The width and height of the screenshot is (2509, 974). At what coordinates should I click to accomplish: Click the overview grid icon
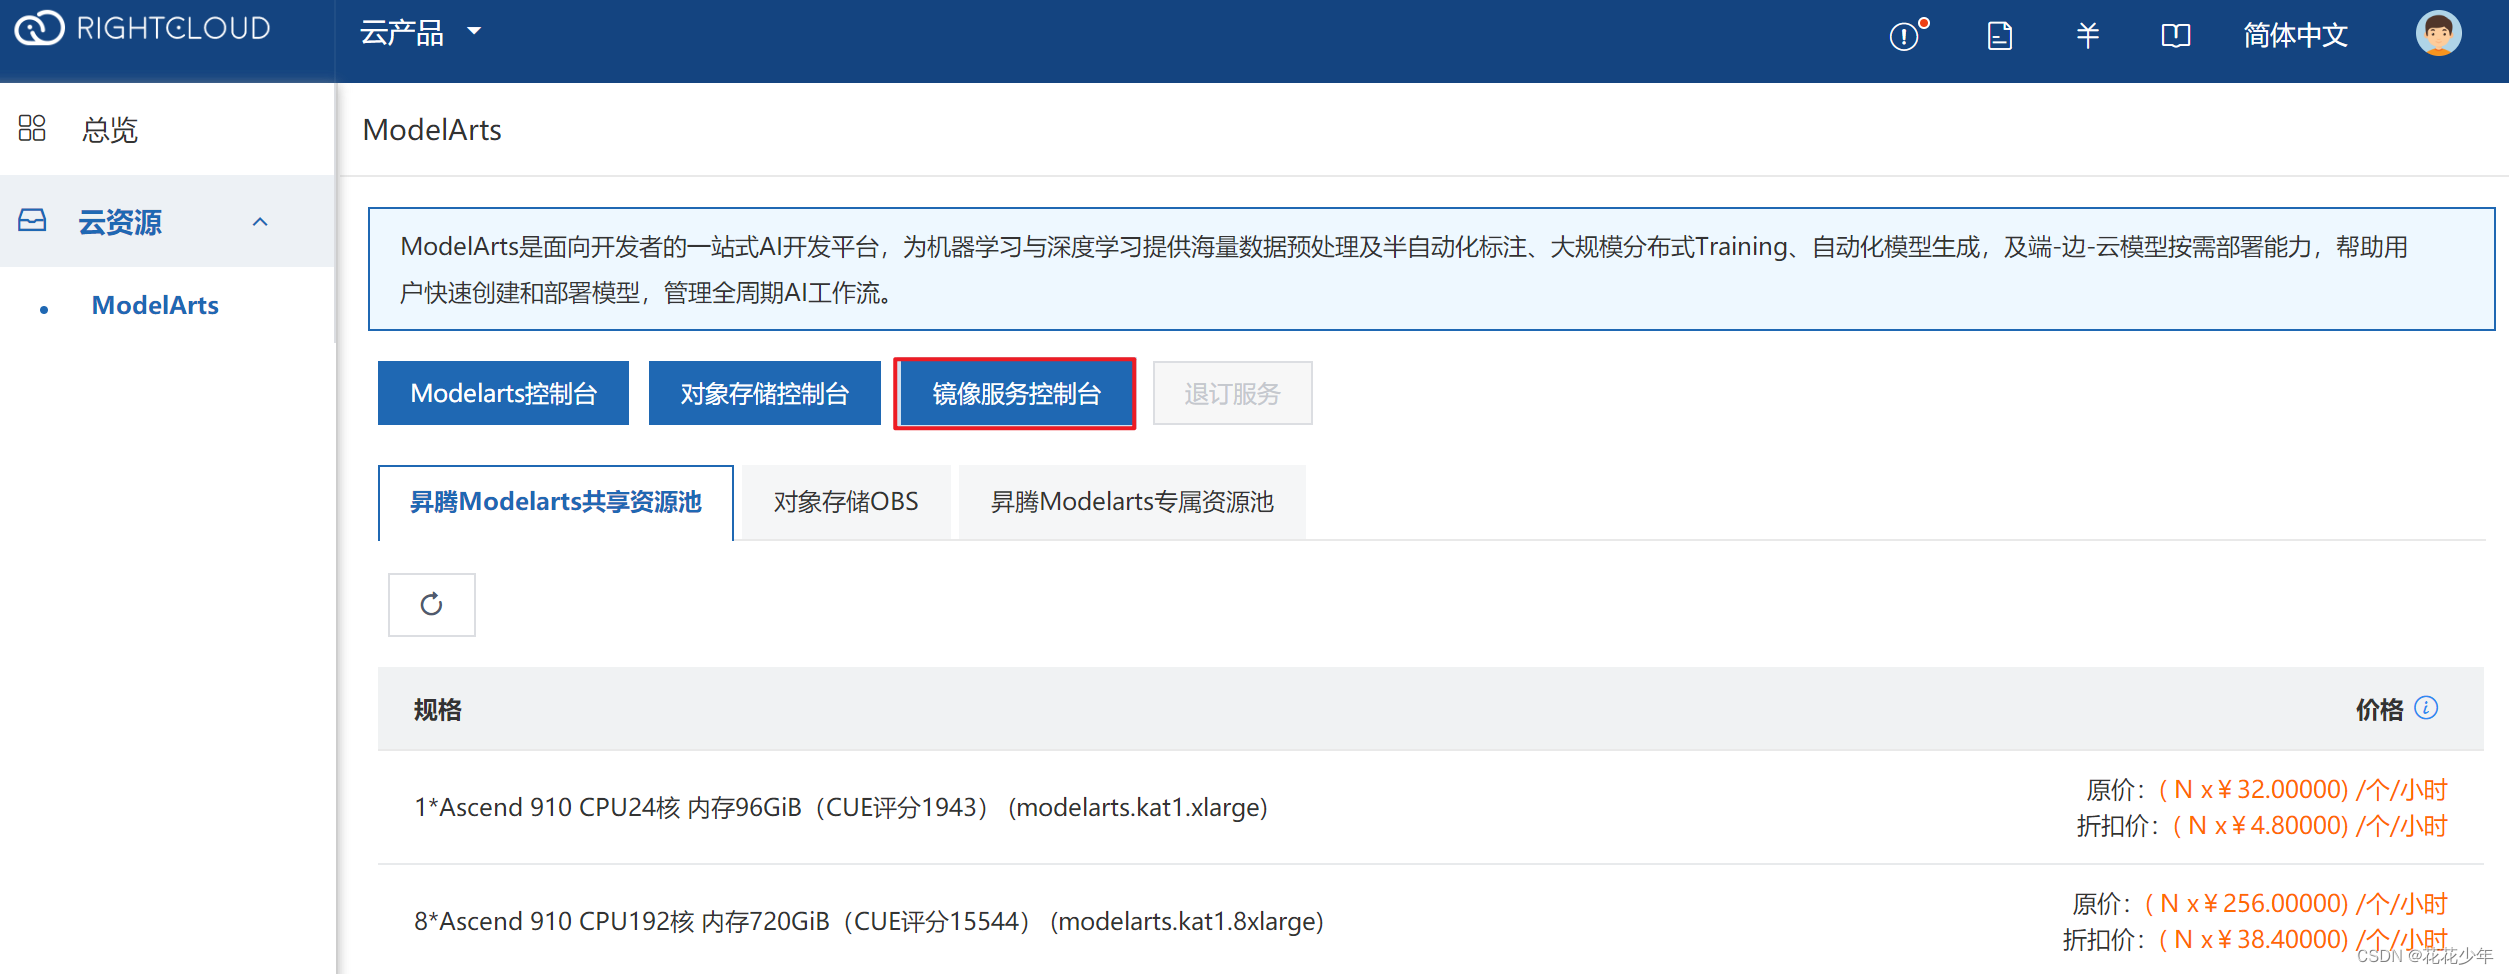(32, 128)
